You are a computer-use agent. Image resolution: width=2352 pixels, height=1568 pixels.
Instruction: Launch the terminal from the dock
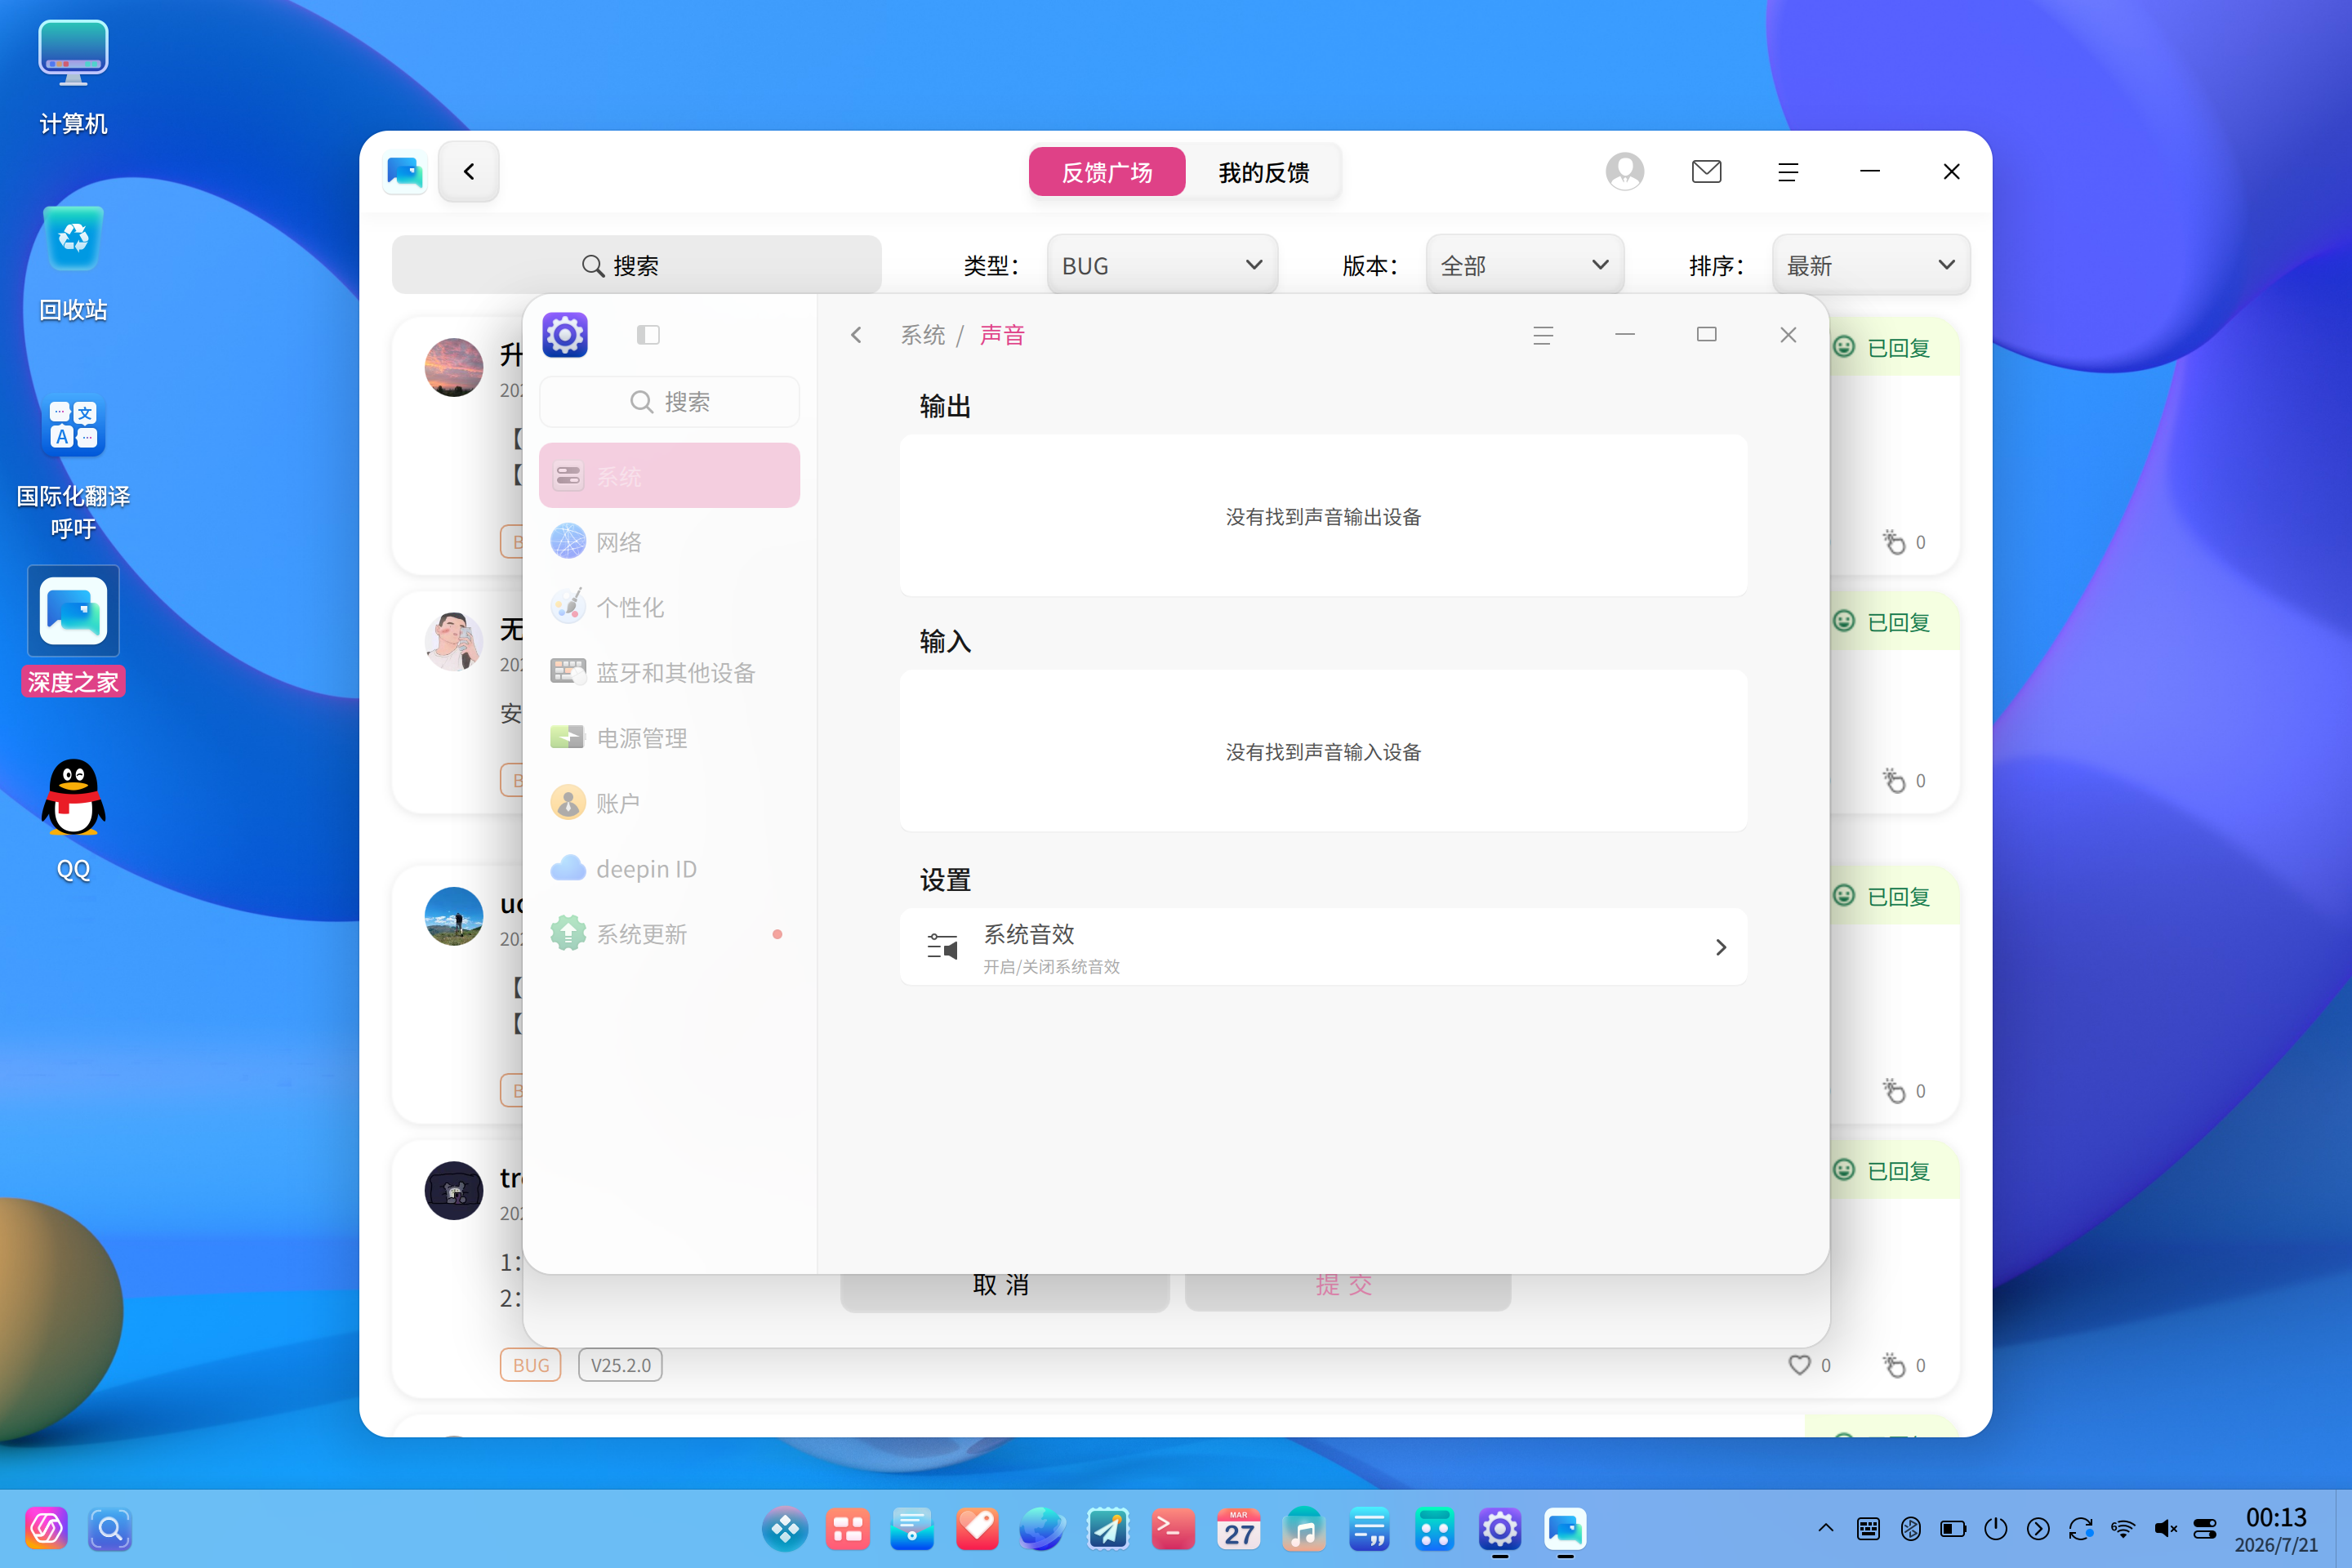pos(1172,1528)
